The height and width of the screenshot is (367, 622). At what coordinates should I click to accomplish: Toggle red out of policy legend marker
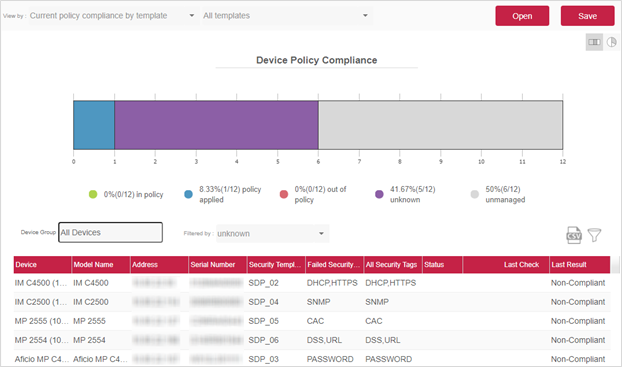[x=284, y=194]
